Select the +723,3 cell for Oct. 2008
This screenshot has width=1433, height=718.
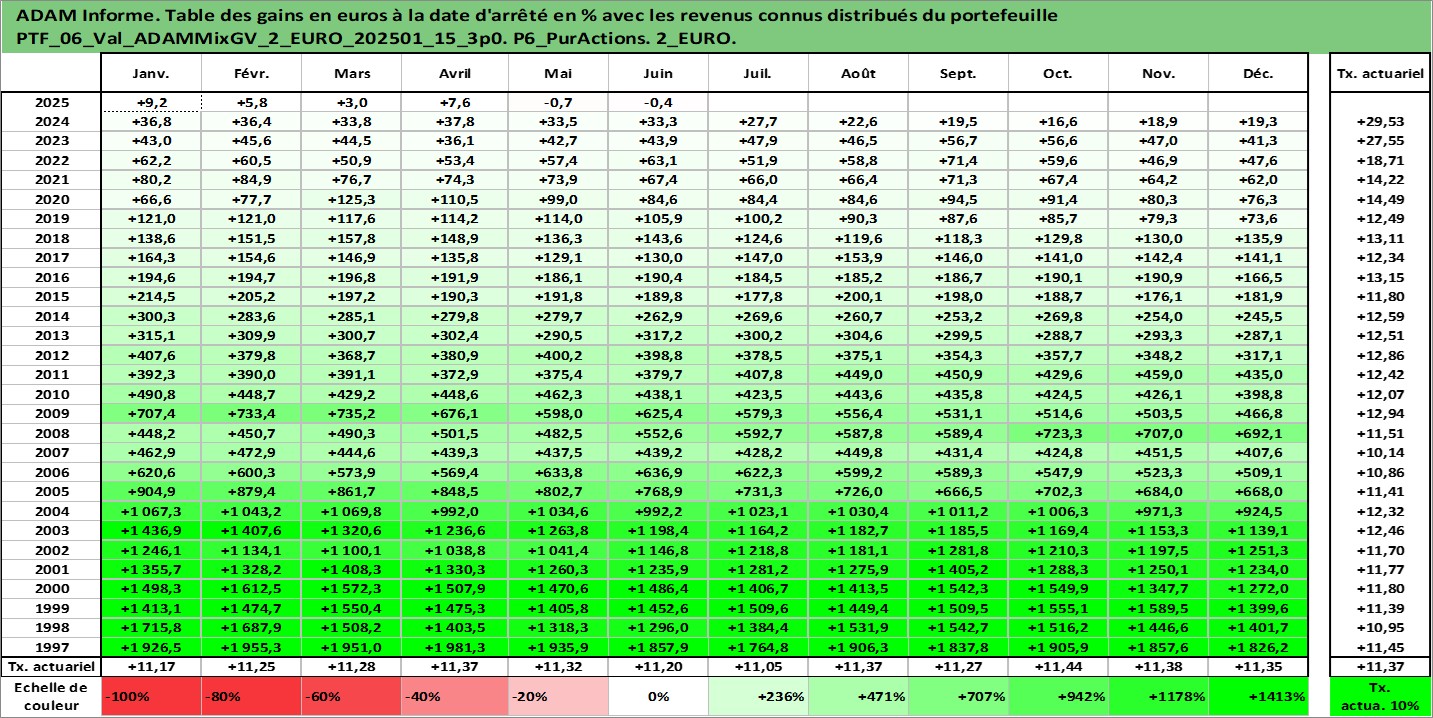pos(1058,433)
